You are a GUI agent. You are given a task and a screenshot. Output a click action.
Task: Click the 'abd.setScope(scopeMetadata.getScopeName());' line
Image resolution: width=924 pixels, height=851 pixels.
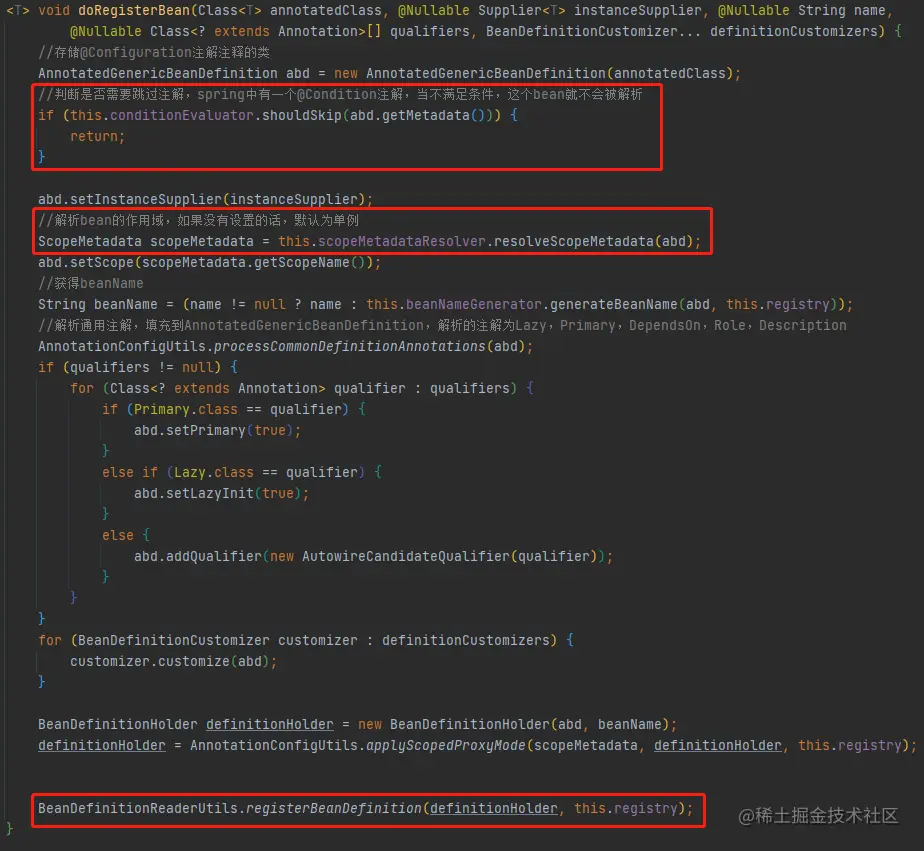[x=209, y=262]
